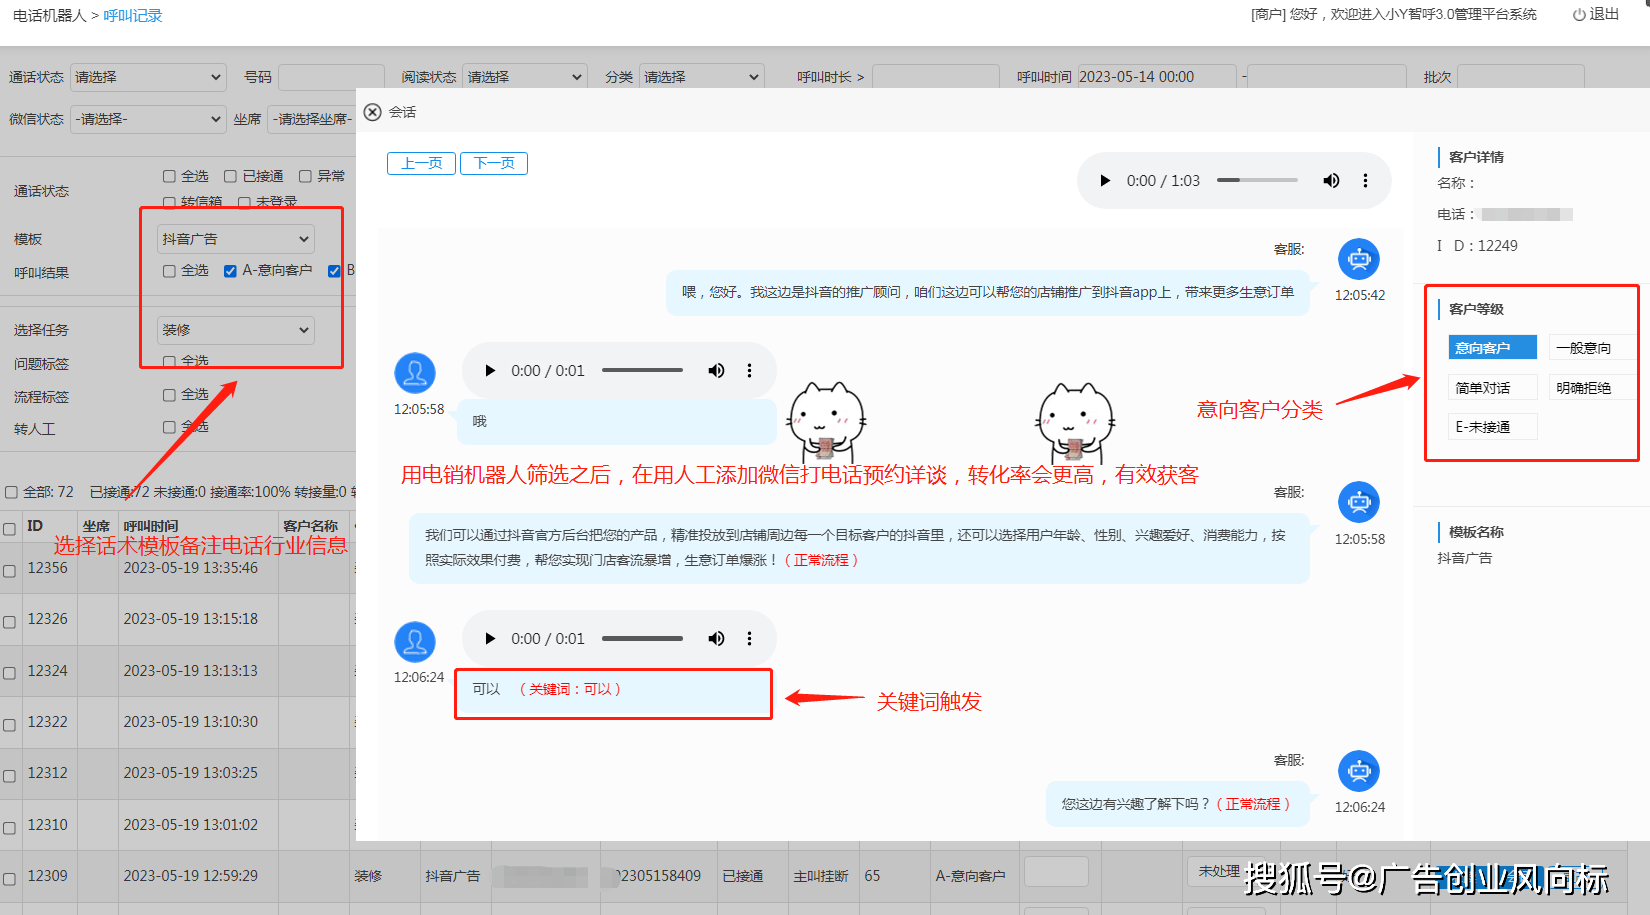Seek the 12:05:58 clip progress bar
The width and height of the screenshot is (1650, 915).
click(x=642, y=371)
